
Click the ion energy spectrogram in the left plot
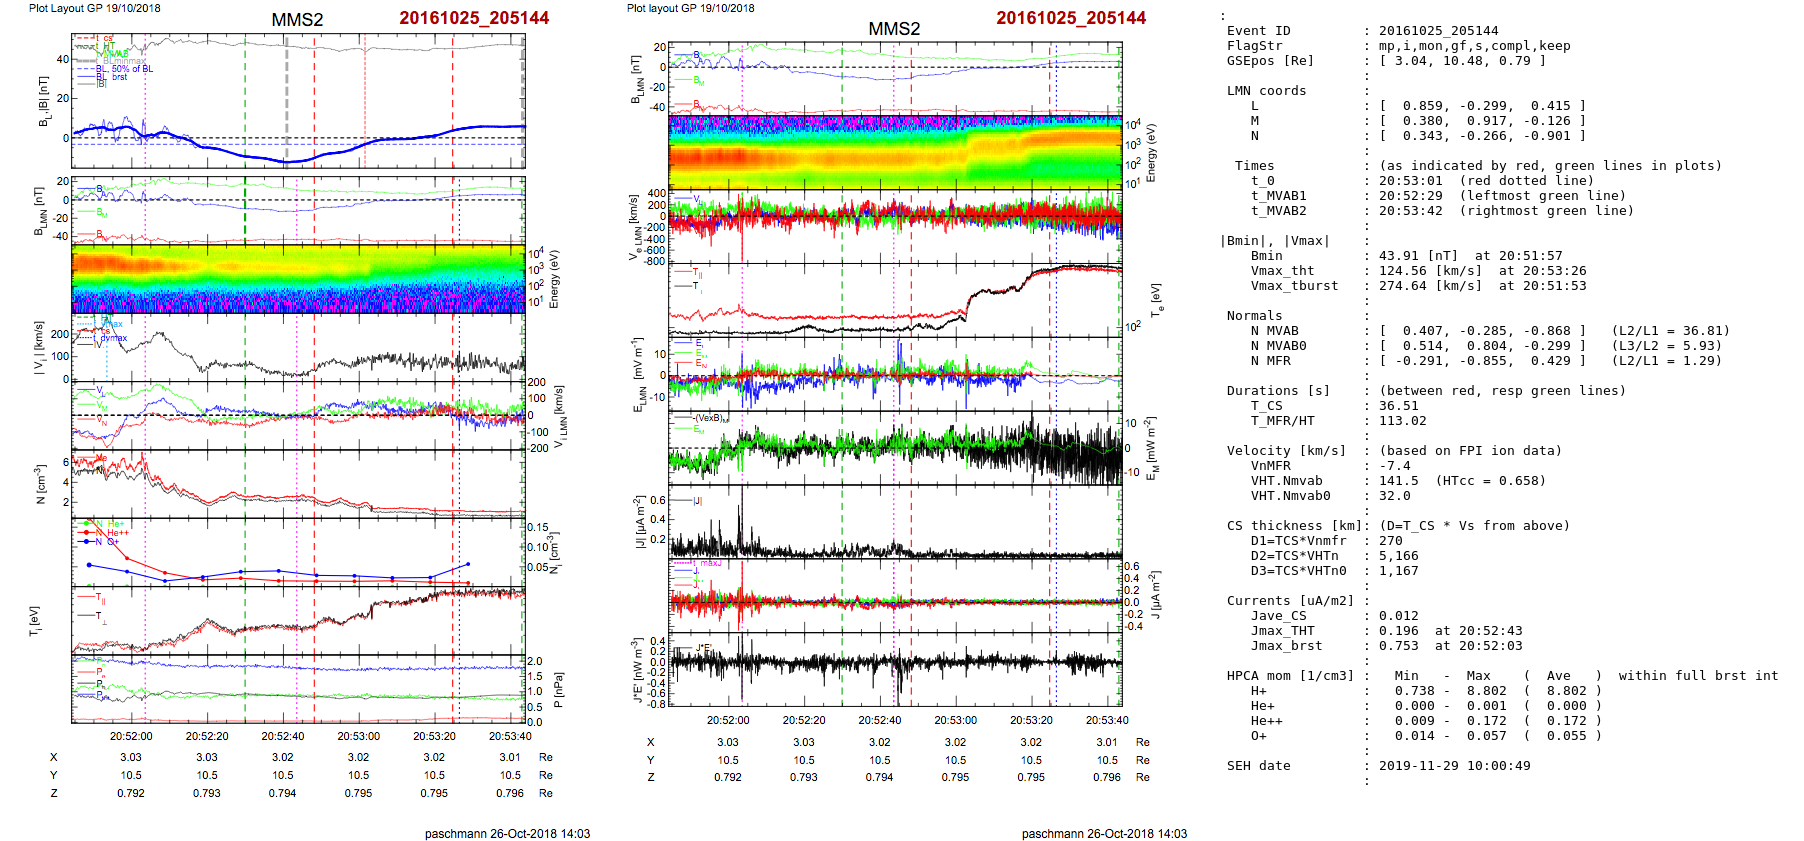point(298,279)
